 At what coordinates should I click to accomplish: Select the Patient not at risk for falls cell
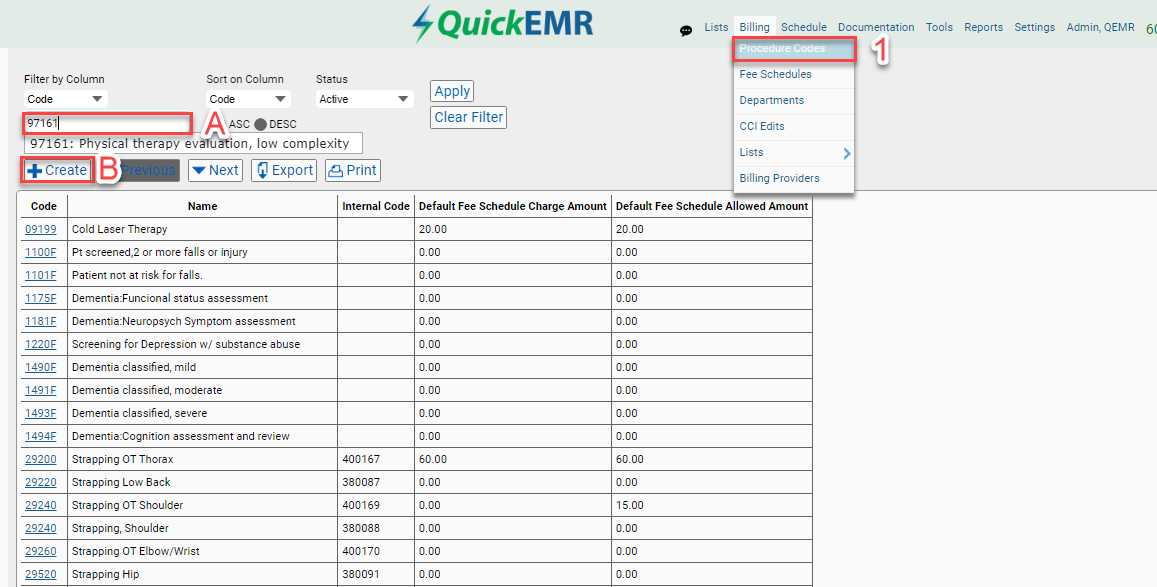coord(202,275)
